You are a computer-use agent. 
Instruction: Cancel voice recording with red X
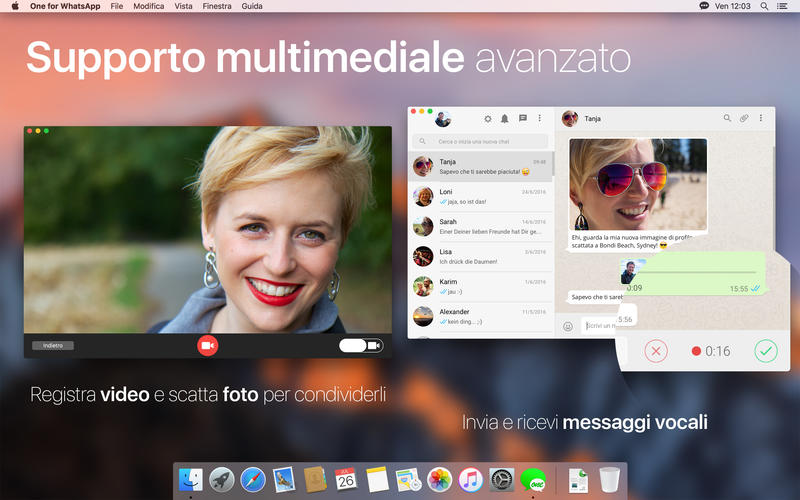click(x=655, y=351)
